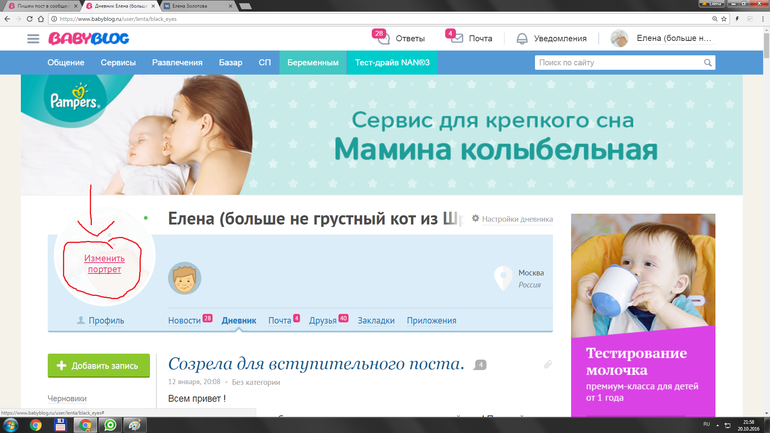Click the search magnifier icon
770x433 pixels.
tap(708, 62)
